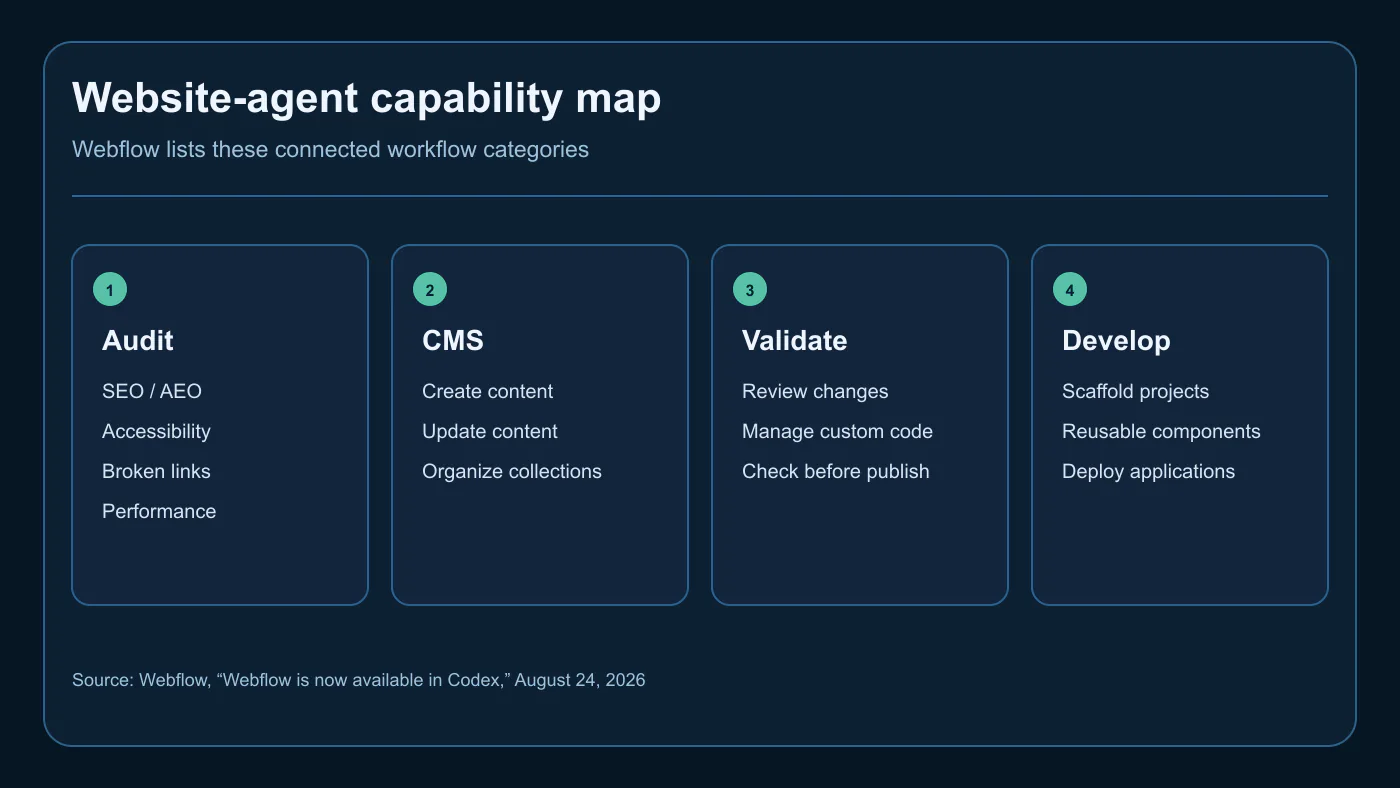The height and width of the screenshot is (788, 1400).
Task: Click the 'Create content' item
Action: click(488, 391)
